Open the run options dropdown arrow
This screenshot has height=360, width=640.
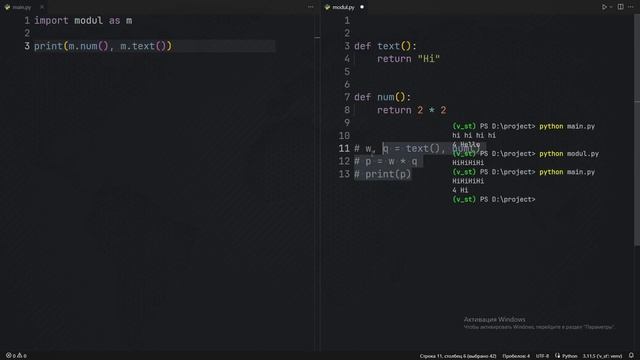(611, 7)
